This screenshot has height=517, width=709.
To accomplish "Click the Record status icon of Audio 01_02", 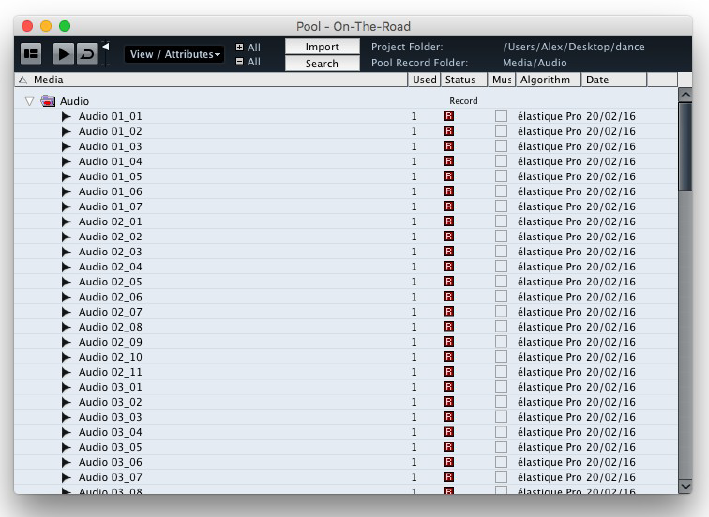I will pos(449,131).
